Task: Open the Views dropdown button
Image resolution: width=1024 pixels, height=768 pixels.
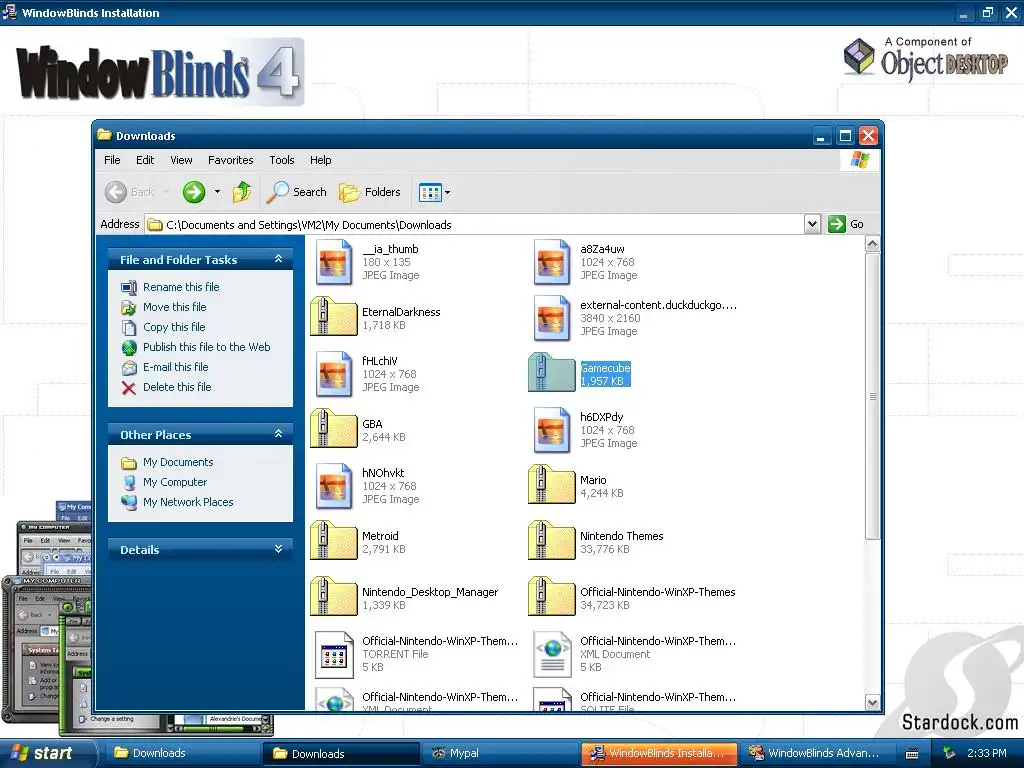Action: pyautogui.click(x=435, y=192)
